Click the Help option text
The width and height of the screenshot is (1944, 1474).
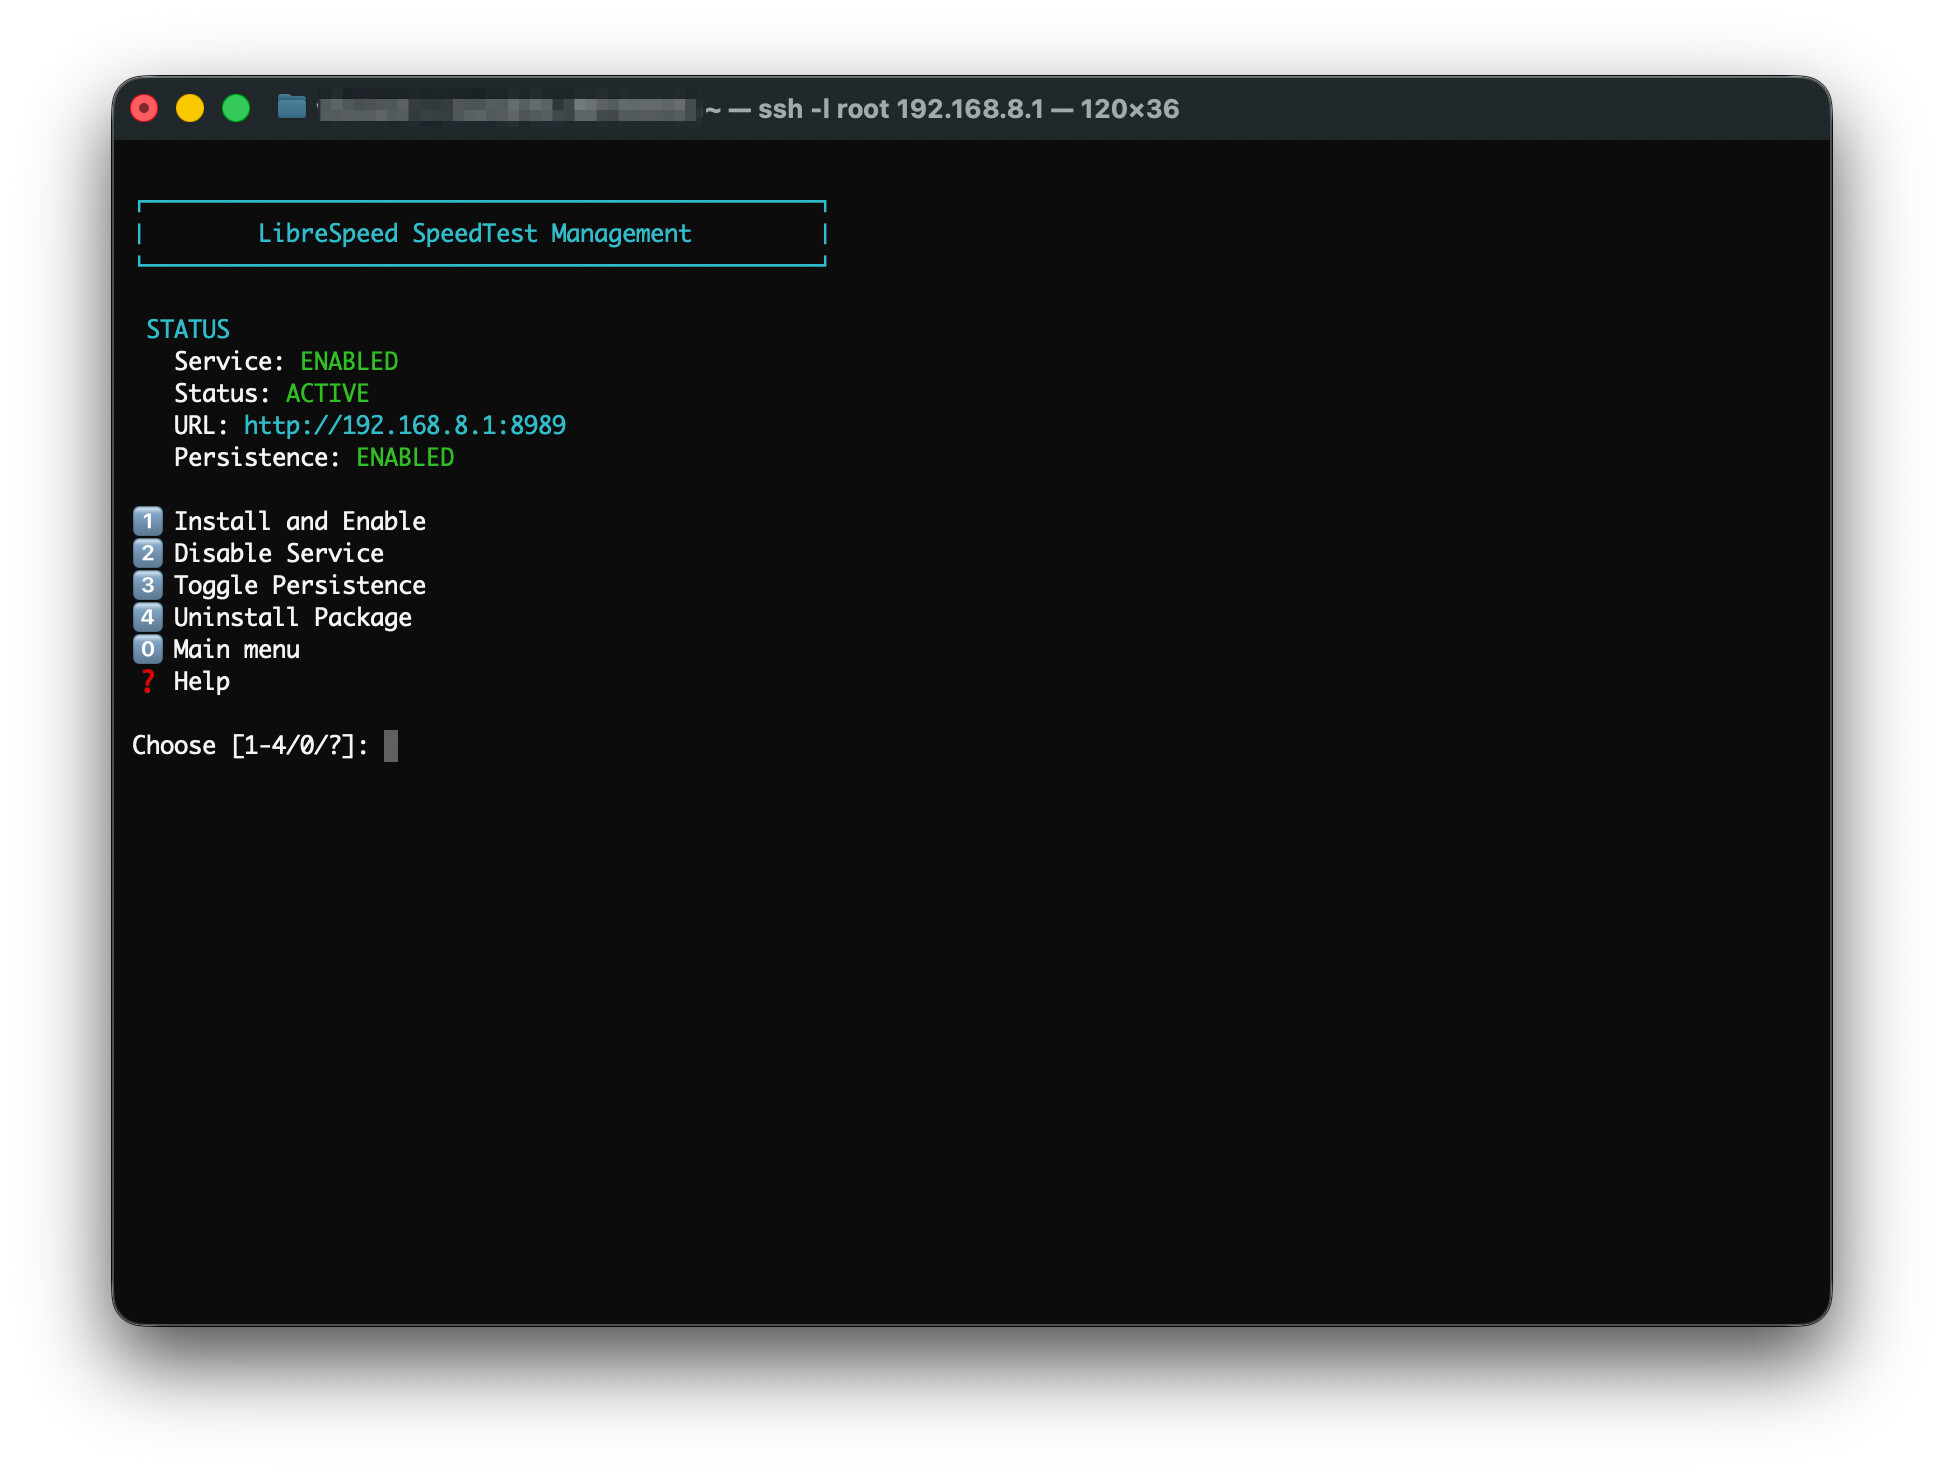(x=201, y=681)
